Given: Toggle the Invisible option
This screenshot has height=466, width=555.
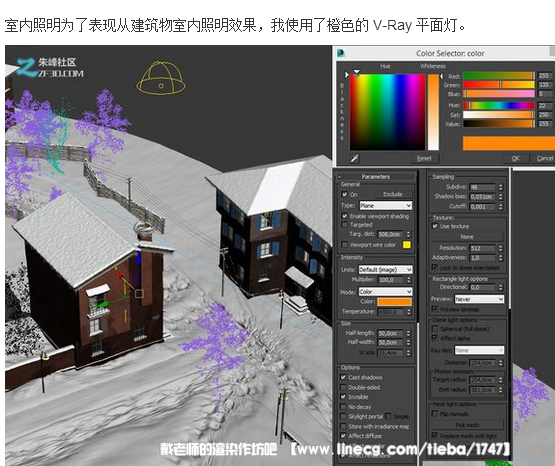Looking at the screenshot, I should tap(343, 397).
